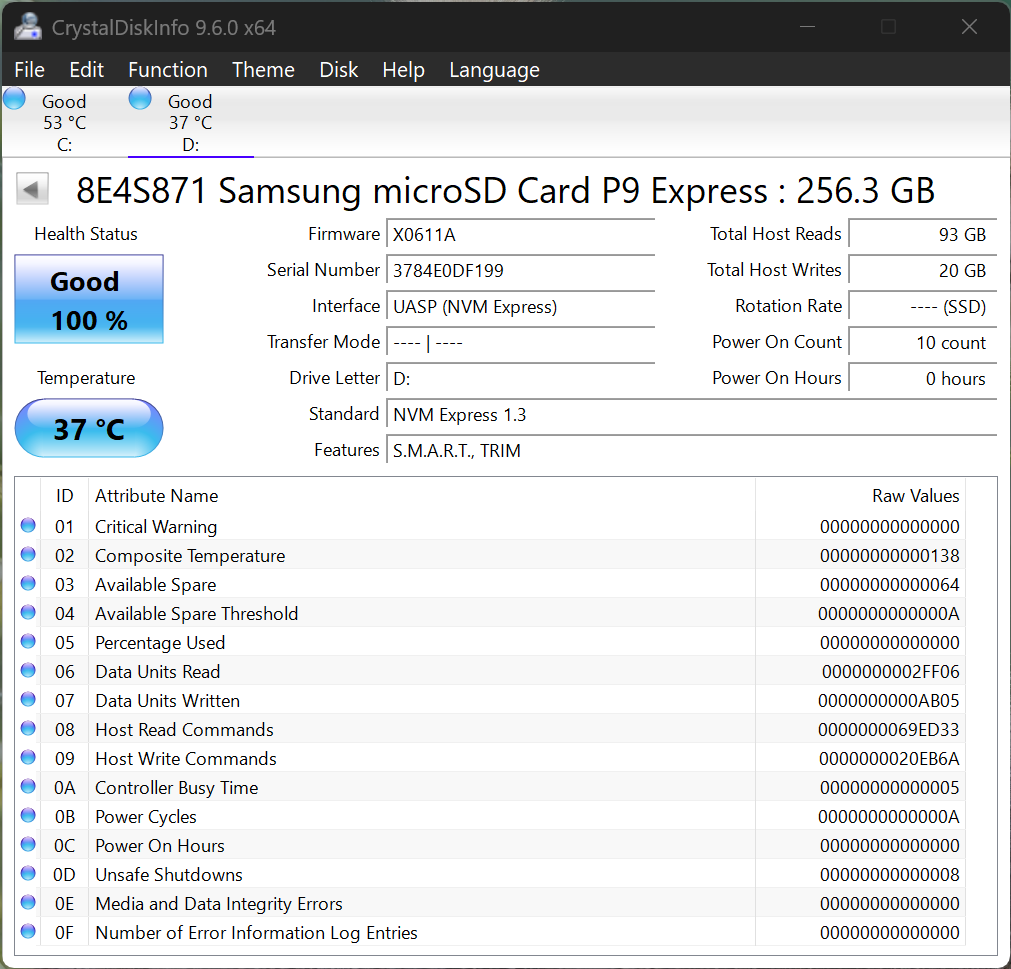Expand the Language menu
Image resolution: width=1011 pixels, height=969 pixels.
494,70
